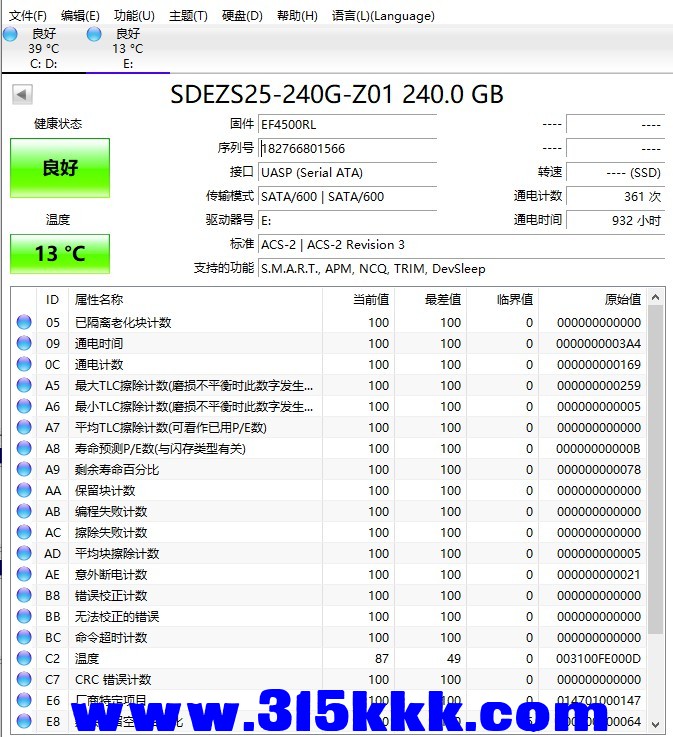The image size is (673, 737).
Task: Select the 平均TLC擦除计数 attribute row
Action: pyautogui.click(x=329, y=427)
